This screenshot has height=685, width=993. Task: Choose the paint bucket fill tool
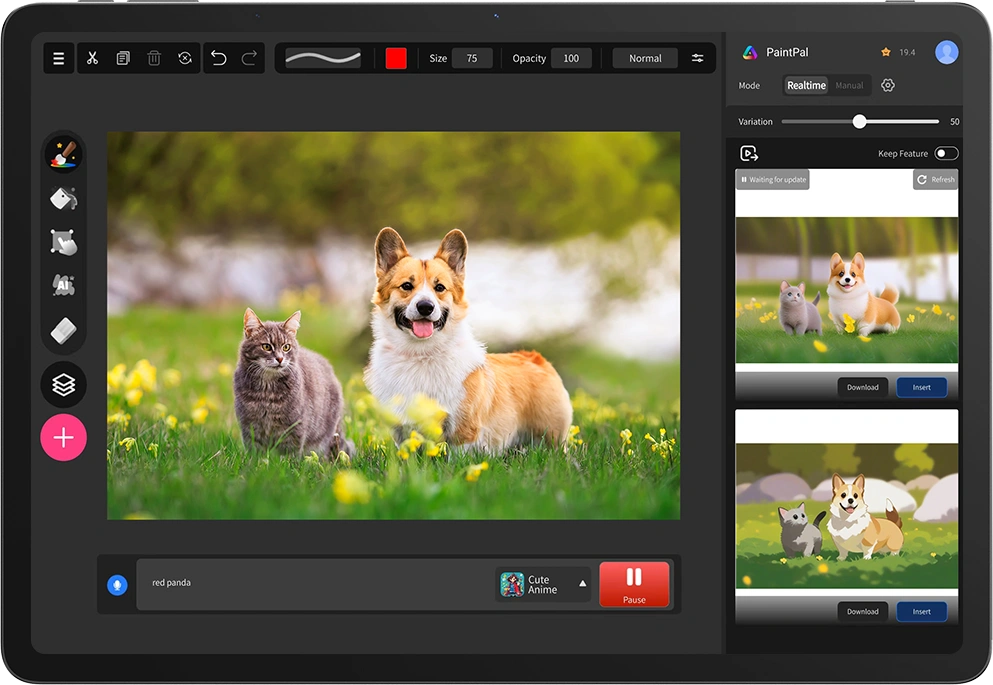(63, 198)
